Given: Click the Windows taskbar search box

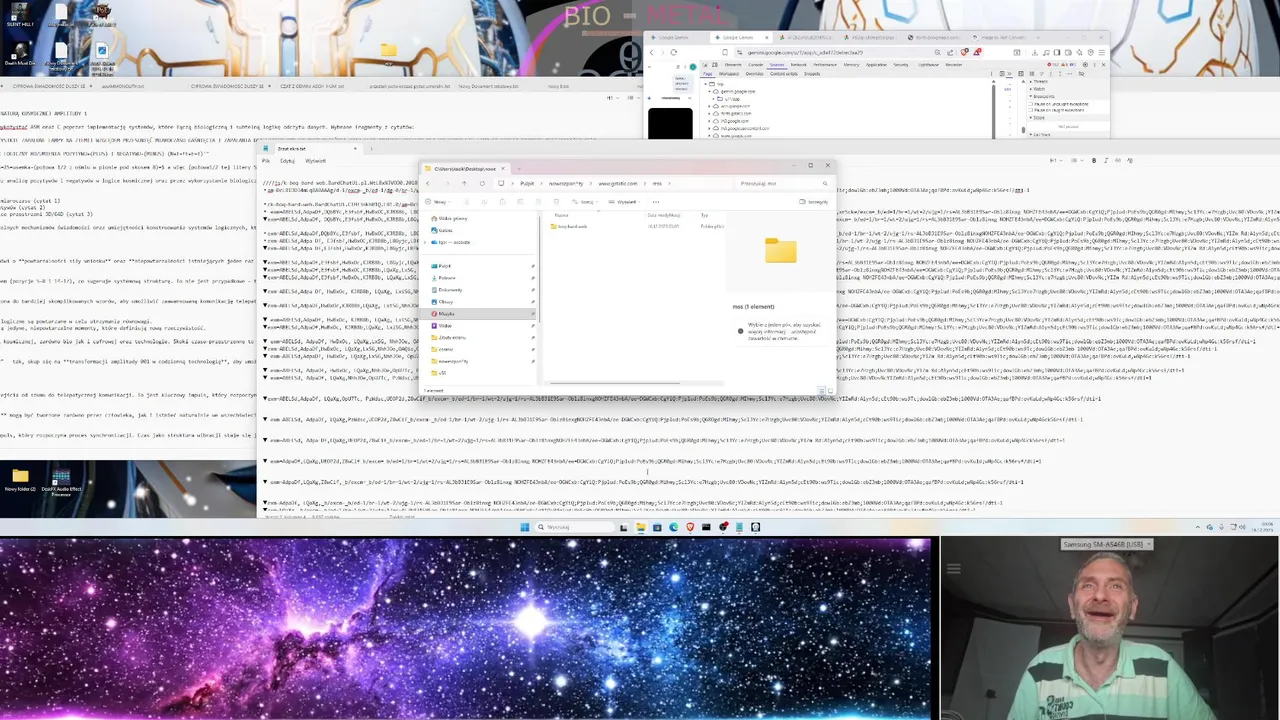Looking at the screenshot, I should tap(574, 527).
